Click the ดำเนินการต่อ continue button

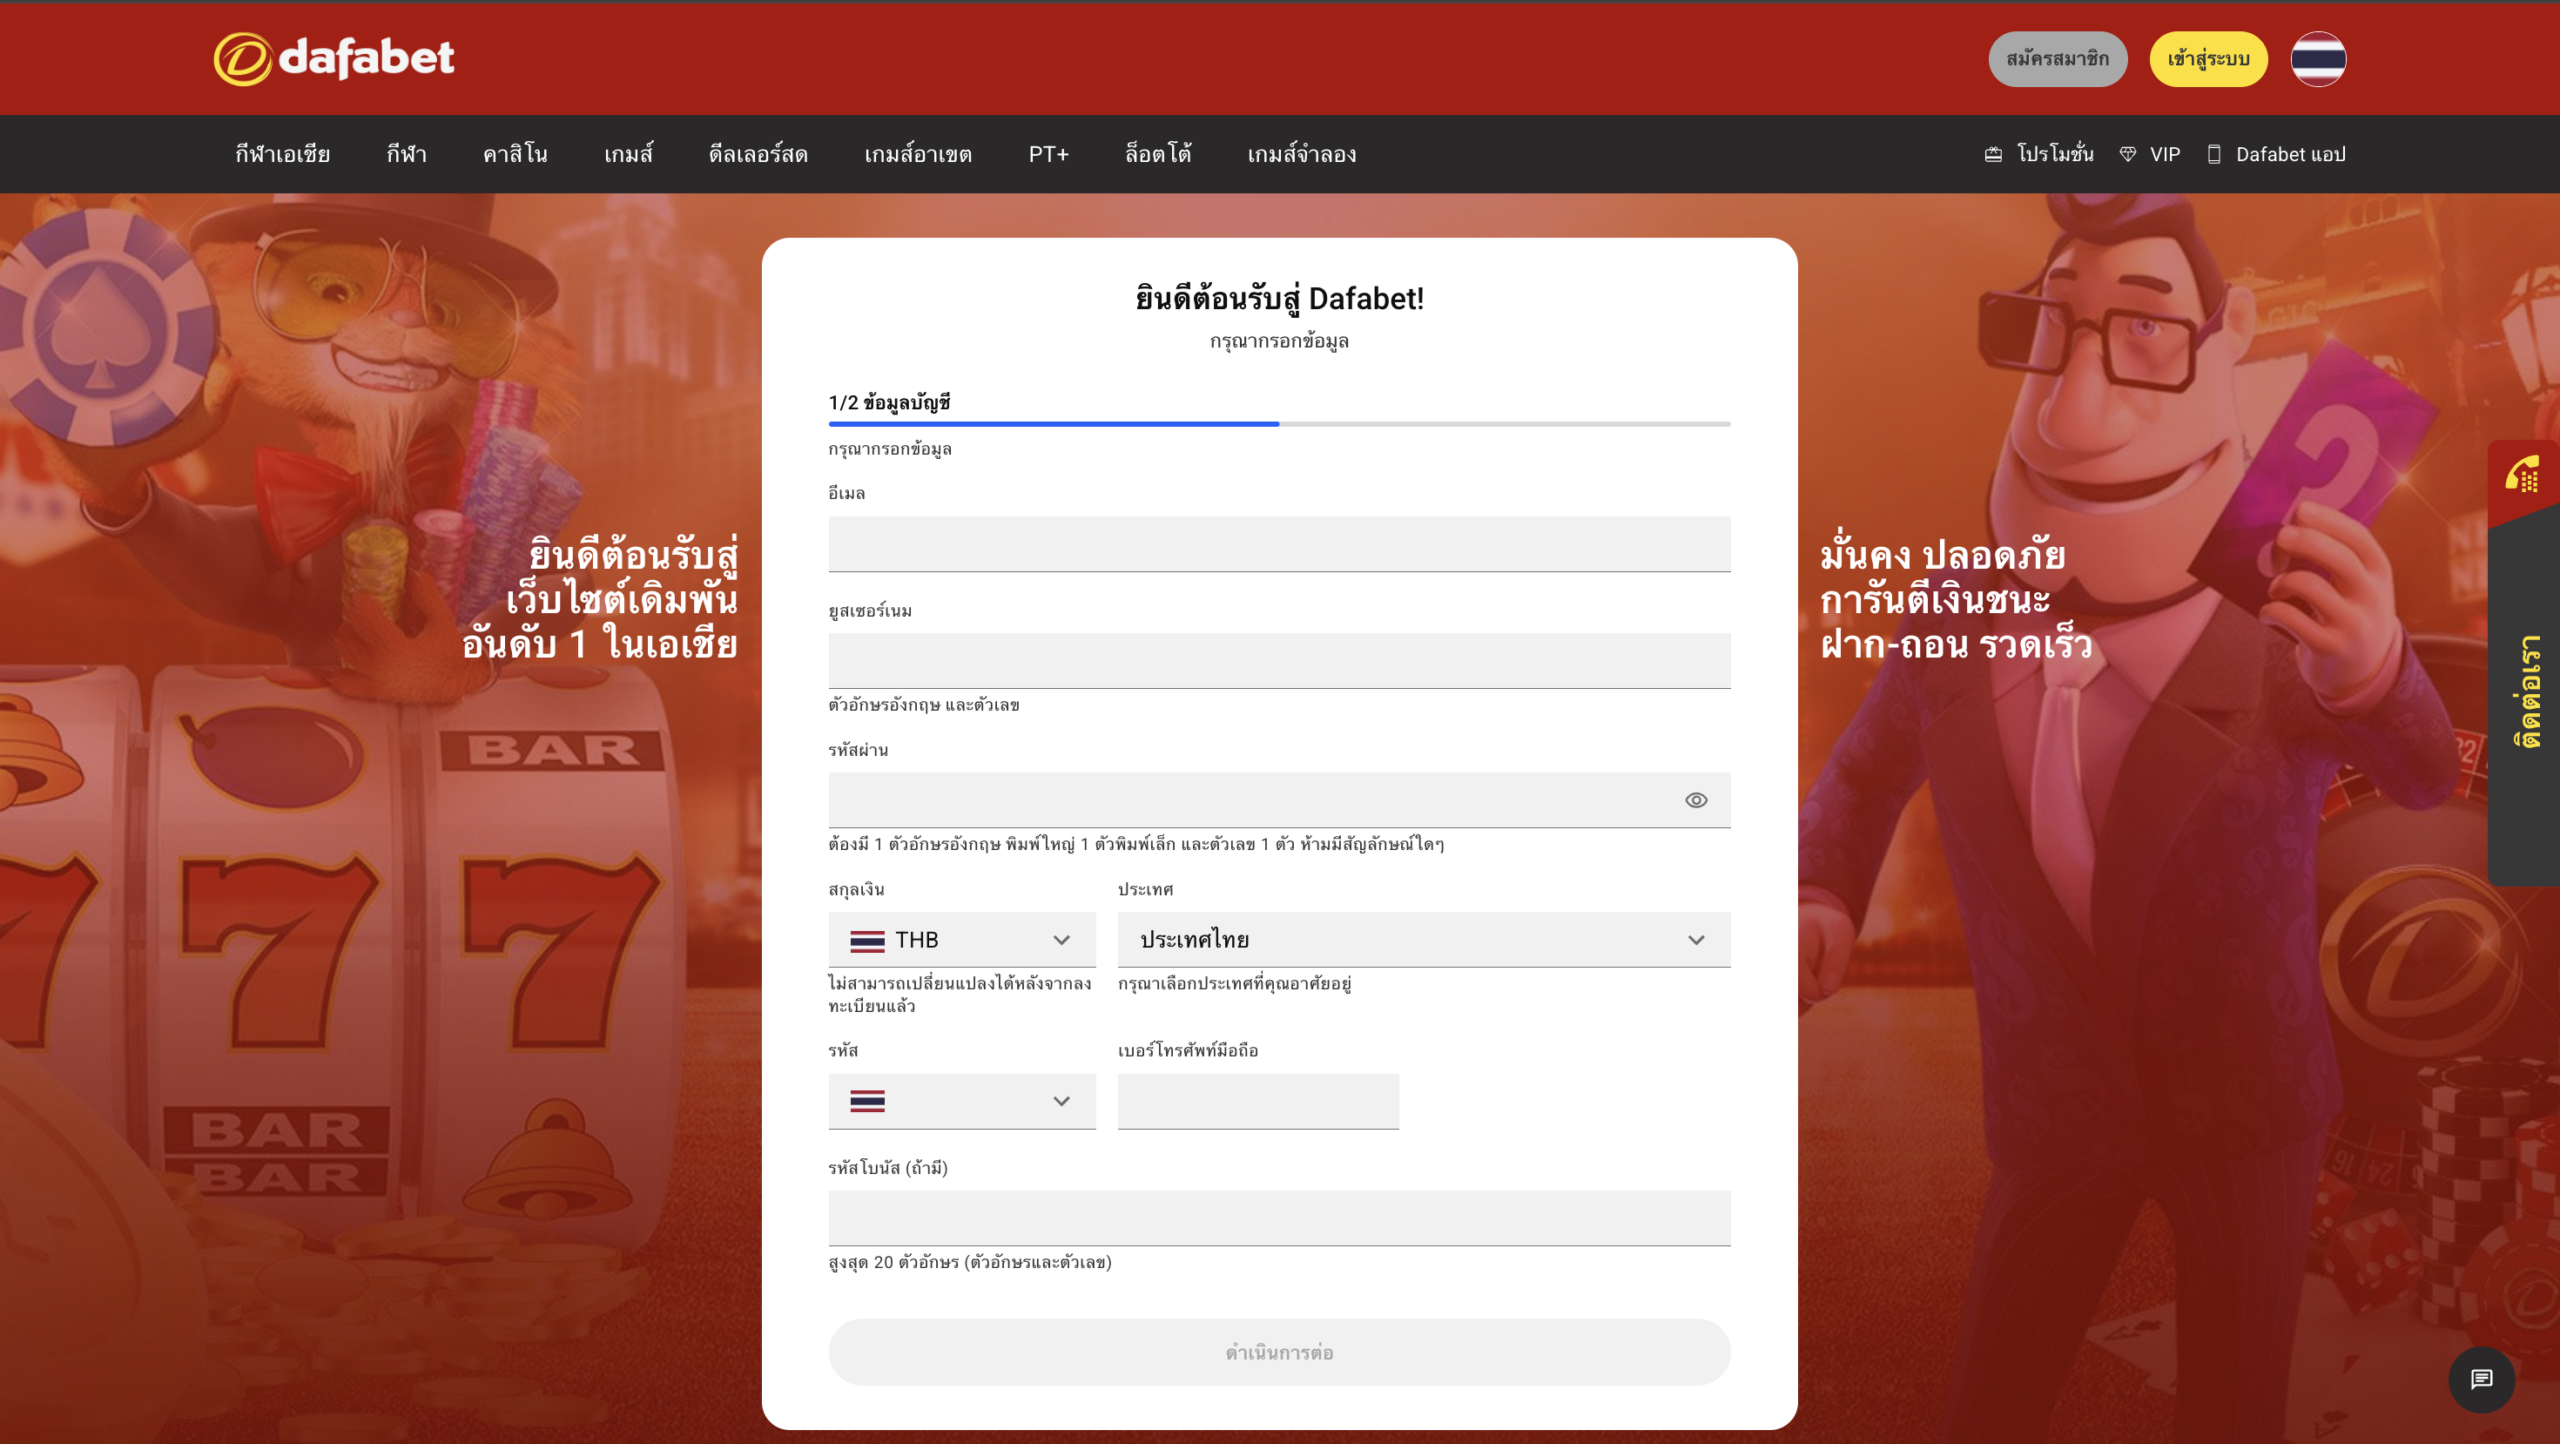point(1279,1352)
